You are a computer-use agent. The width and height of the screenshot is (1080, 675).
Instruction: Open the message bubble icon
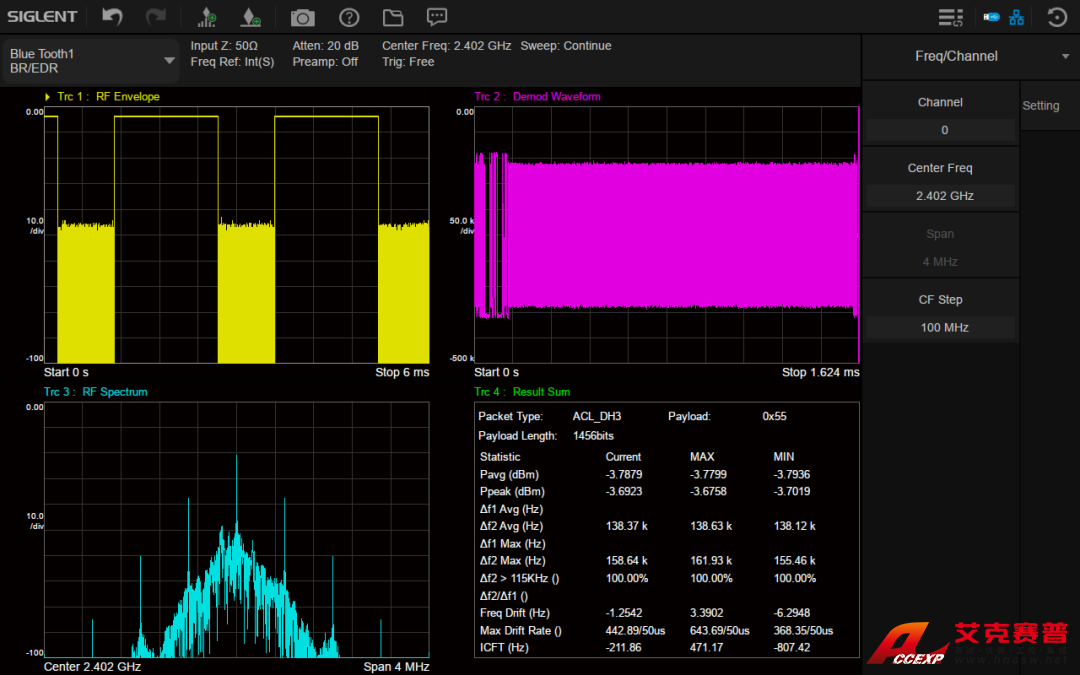[436, 17]
